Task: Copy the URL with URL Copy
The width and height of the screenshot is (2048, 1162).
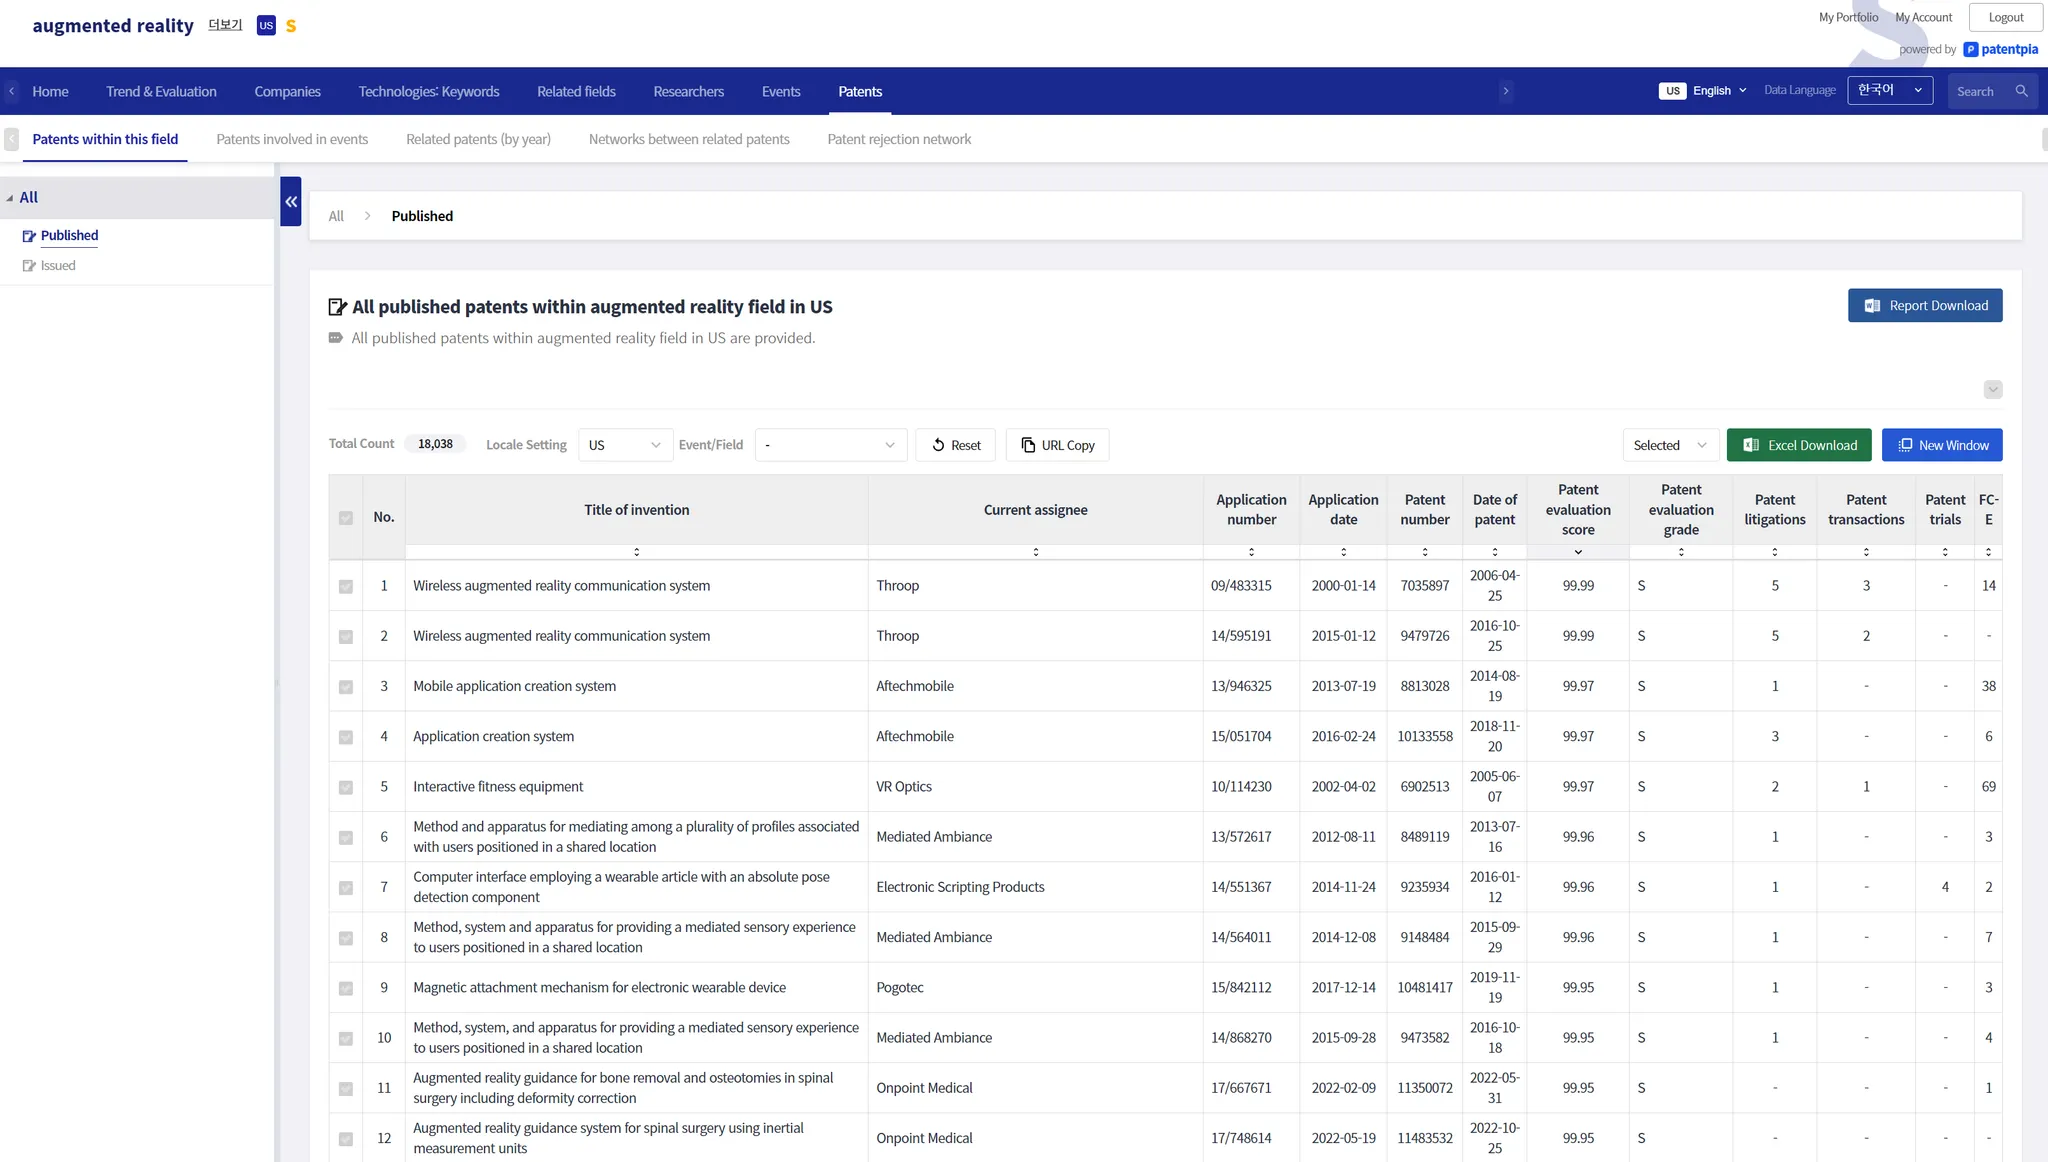Action: pos(1057,445)
